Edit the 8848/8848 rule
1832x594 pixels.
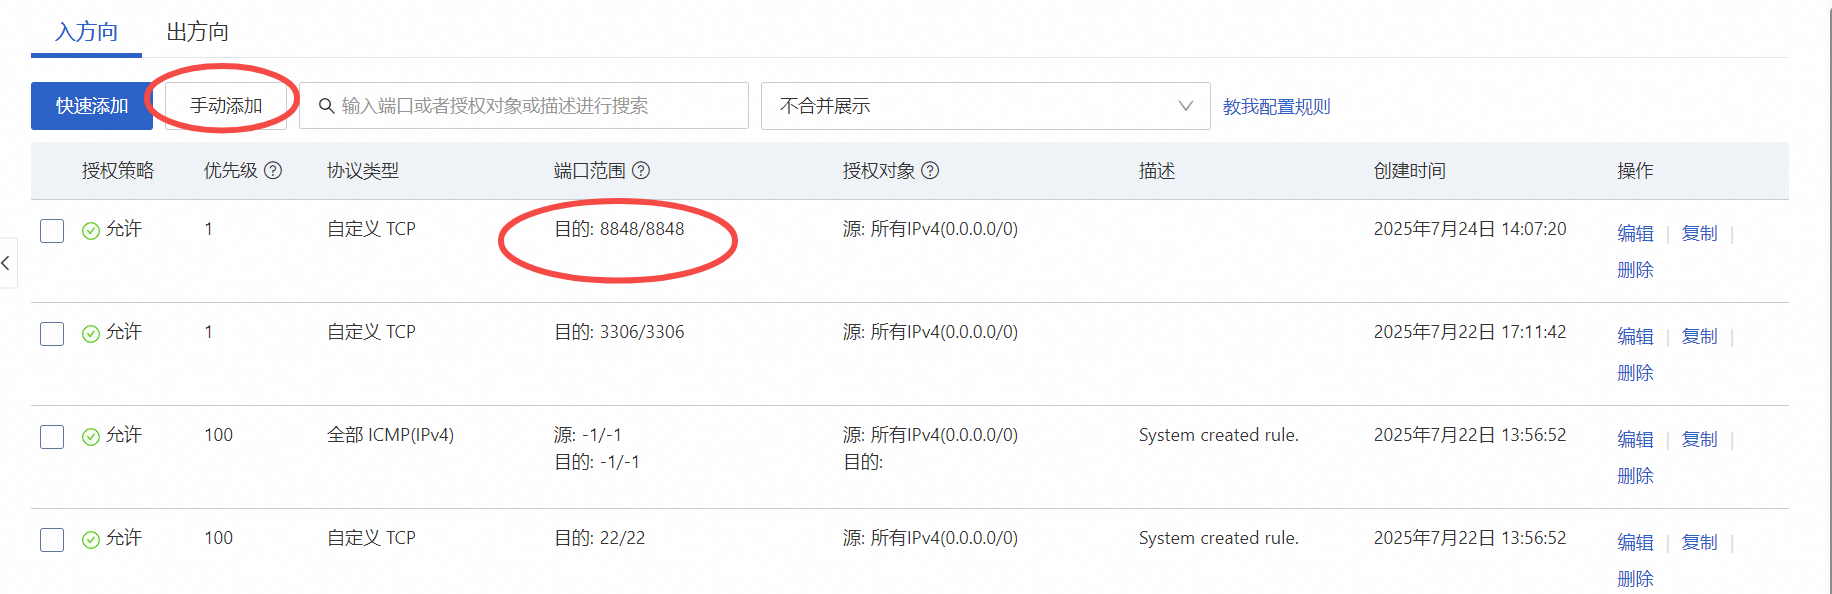pyautogui.click(x=1635, y=233)
